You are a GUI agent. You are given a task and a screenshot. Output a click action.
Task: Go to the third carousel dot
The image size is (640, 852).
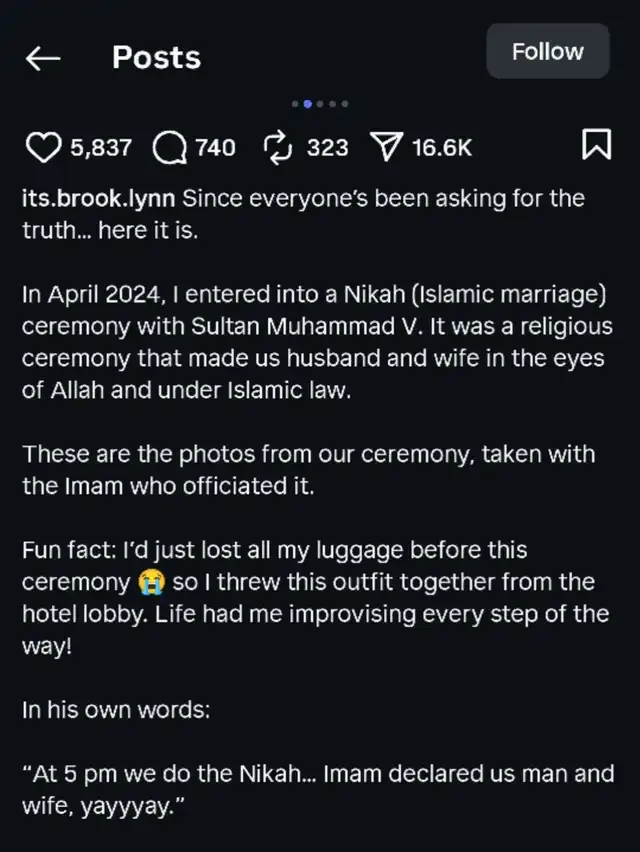point(321,103)
